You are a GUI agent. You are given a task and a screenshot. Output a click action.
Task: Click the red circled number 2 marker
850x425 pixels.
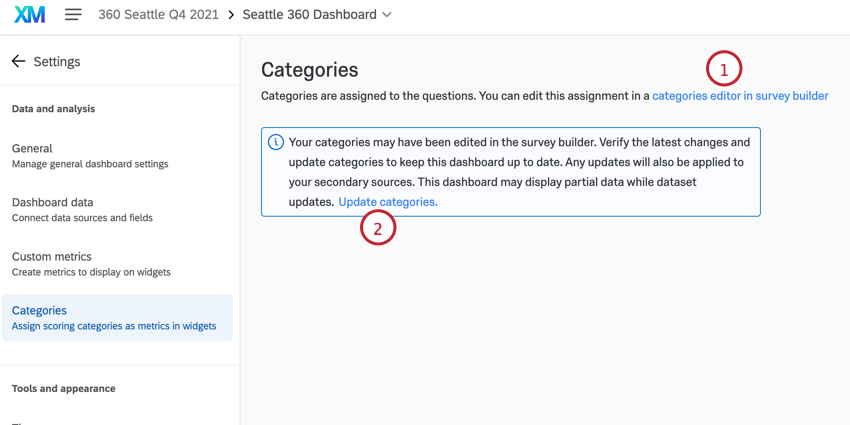click(378, 228)
